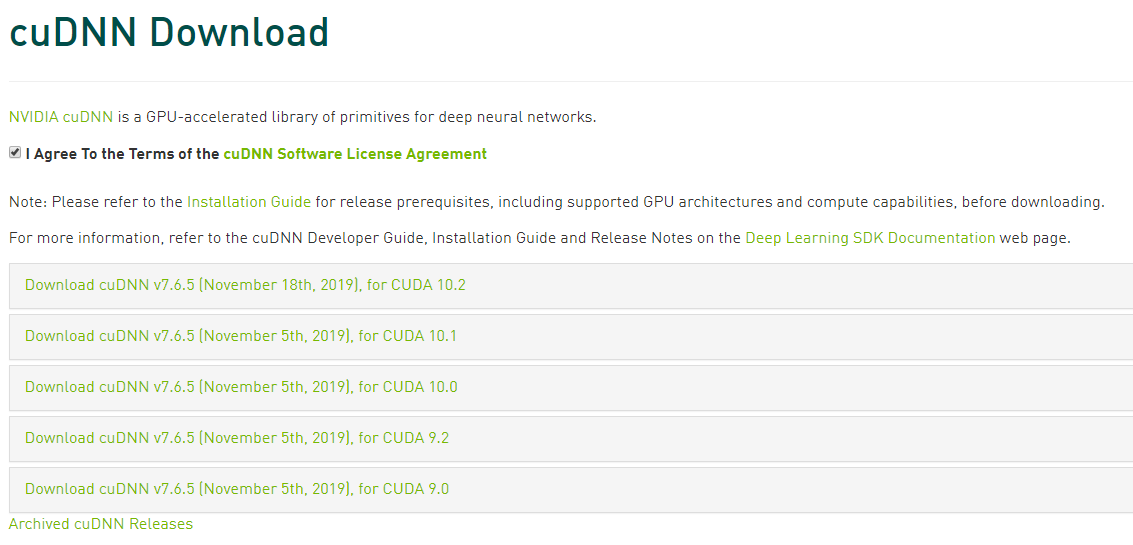Click the 'web page.' text after documentation link
Screen dimensions: 1133x545
(x=1035, y=239)
